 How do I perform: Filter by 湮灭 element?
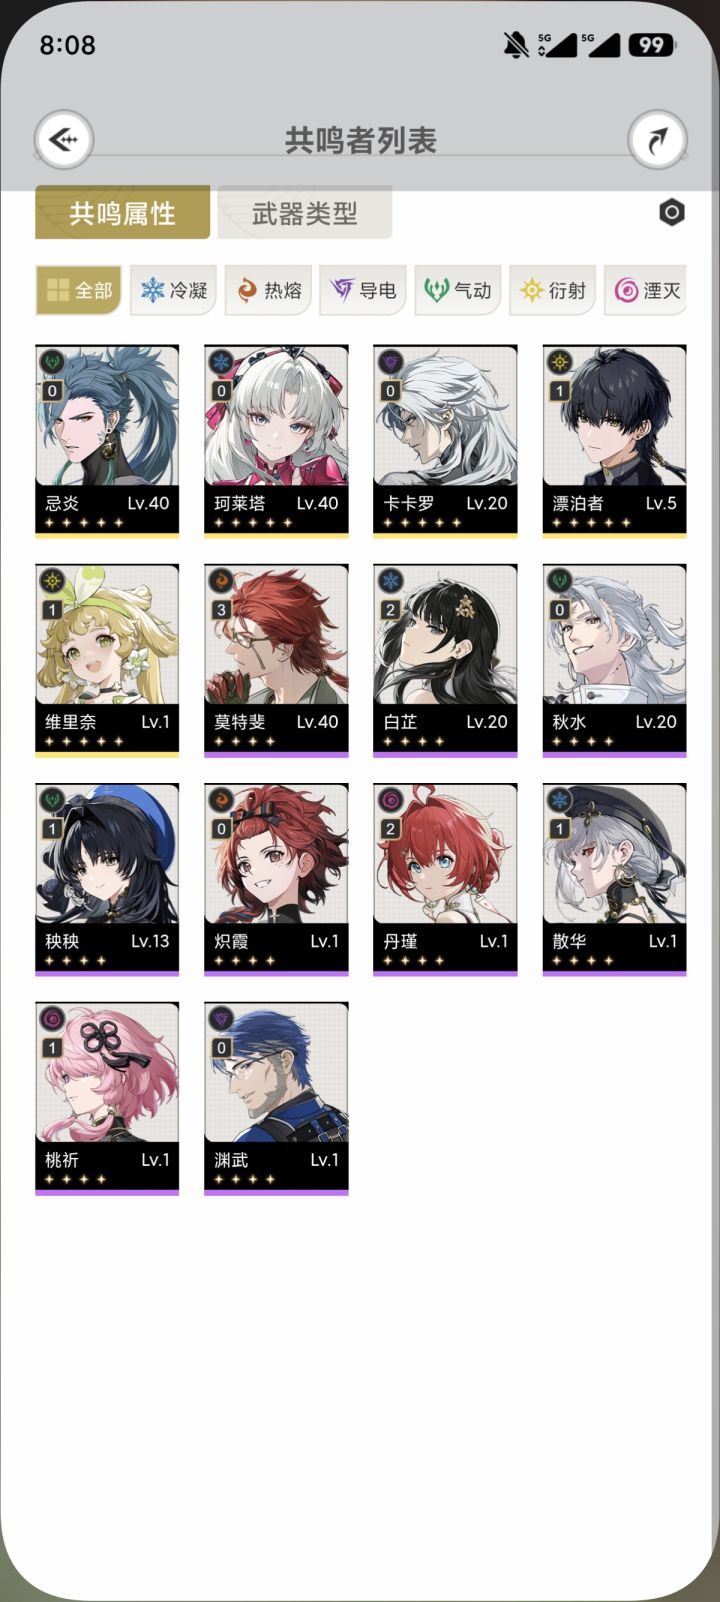coord(646,290)
